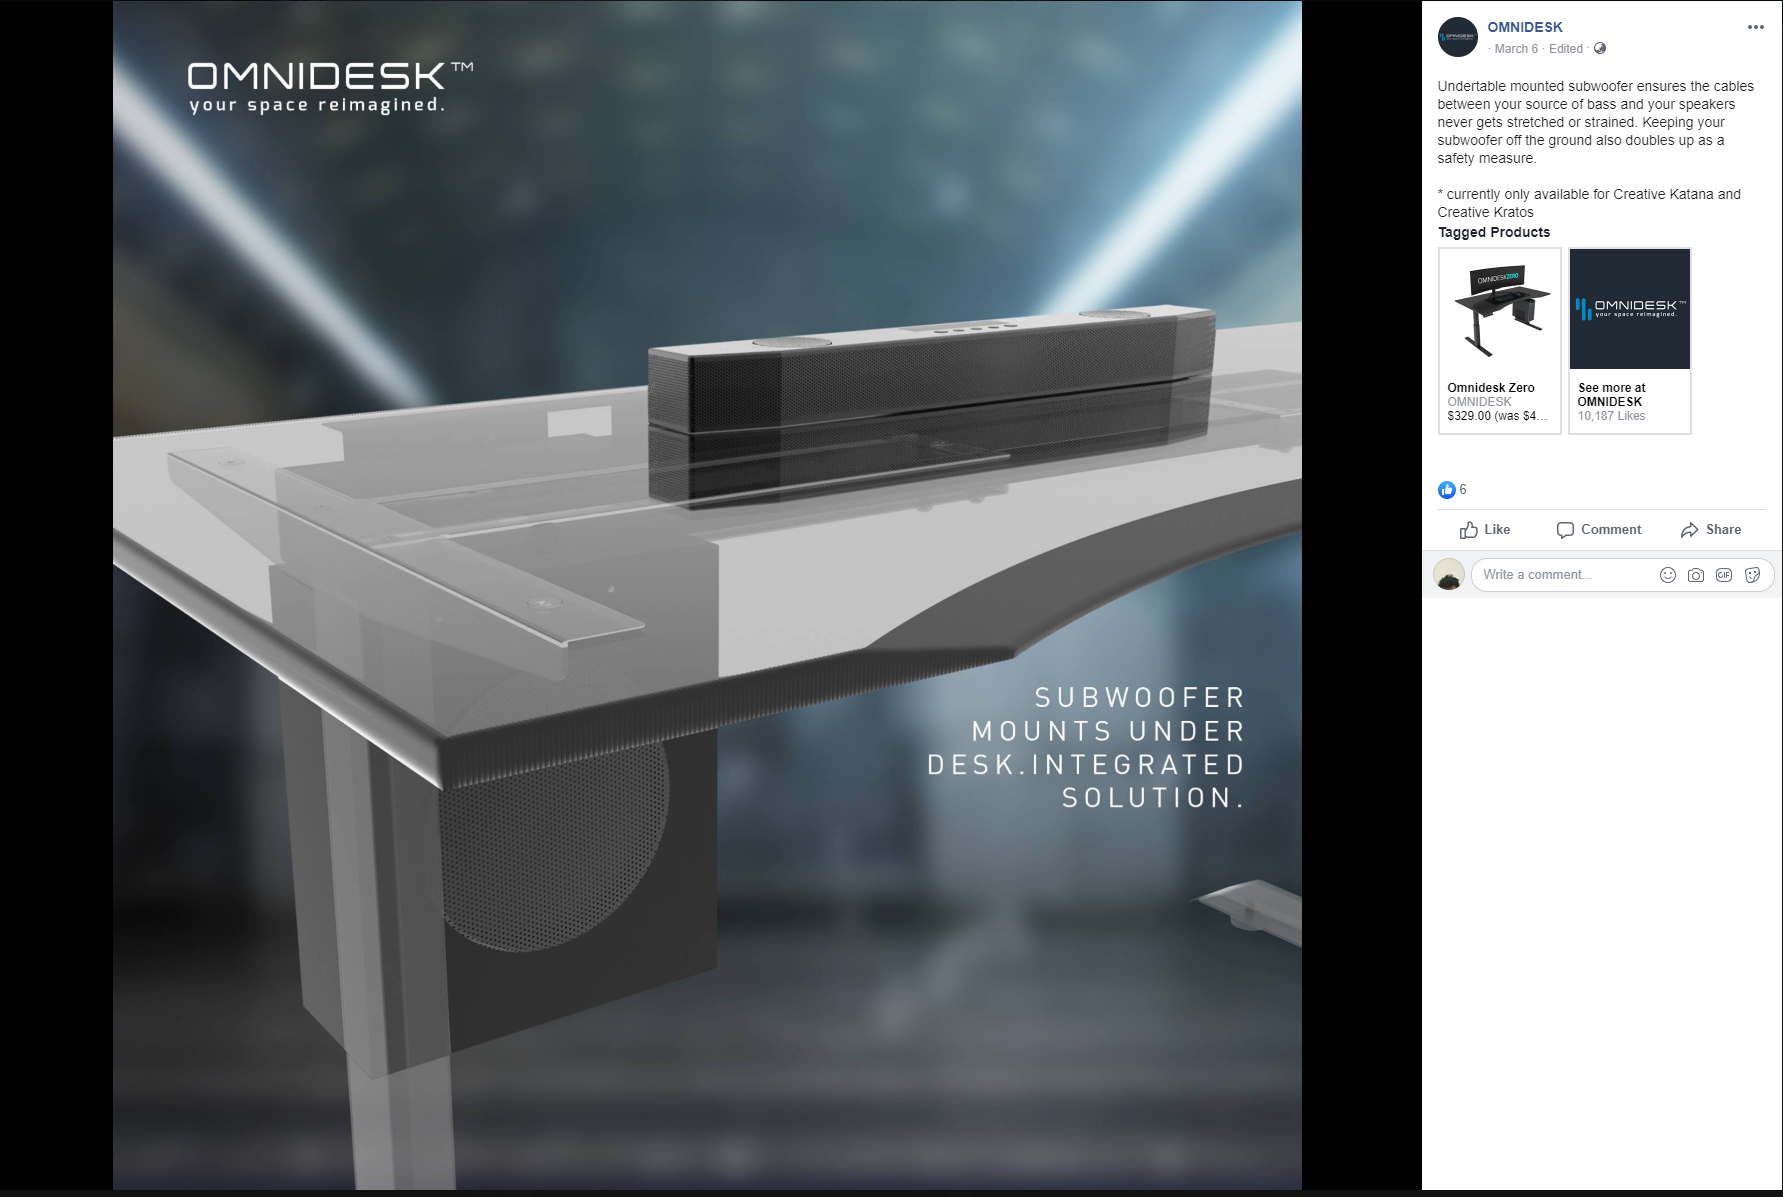Add a sticker to comment
Screen dimensions: 1783x1197
coord(1752,575)
